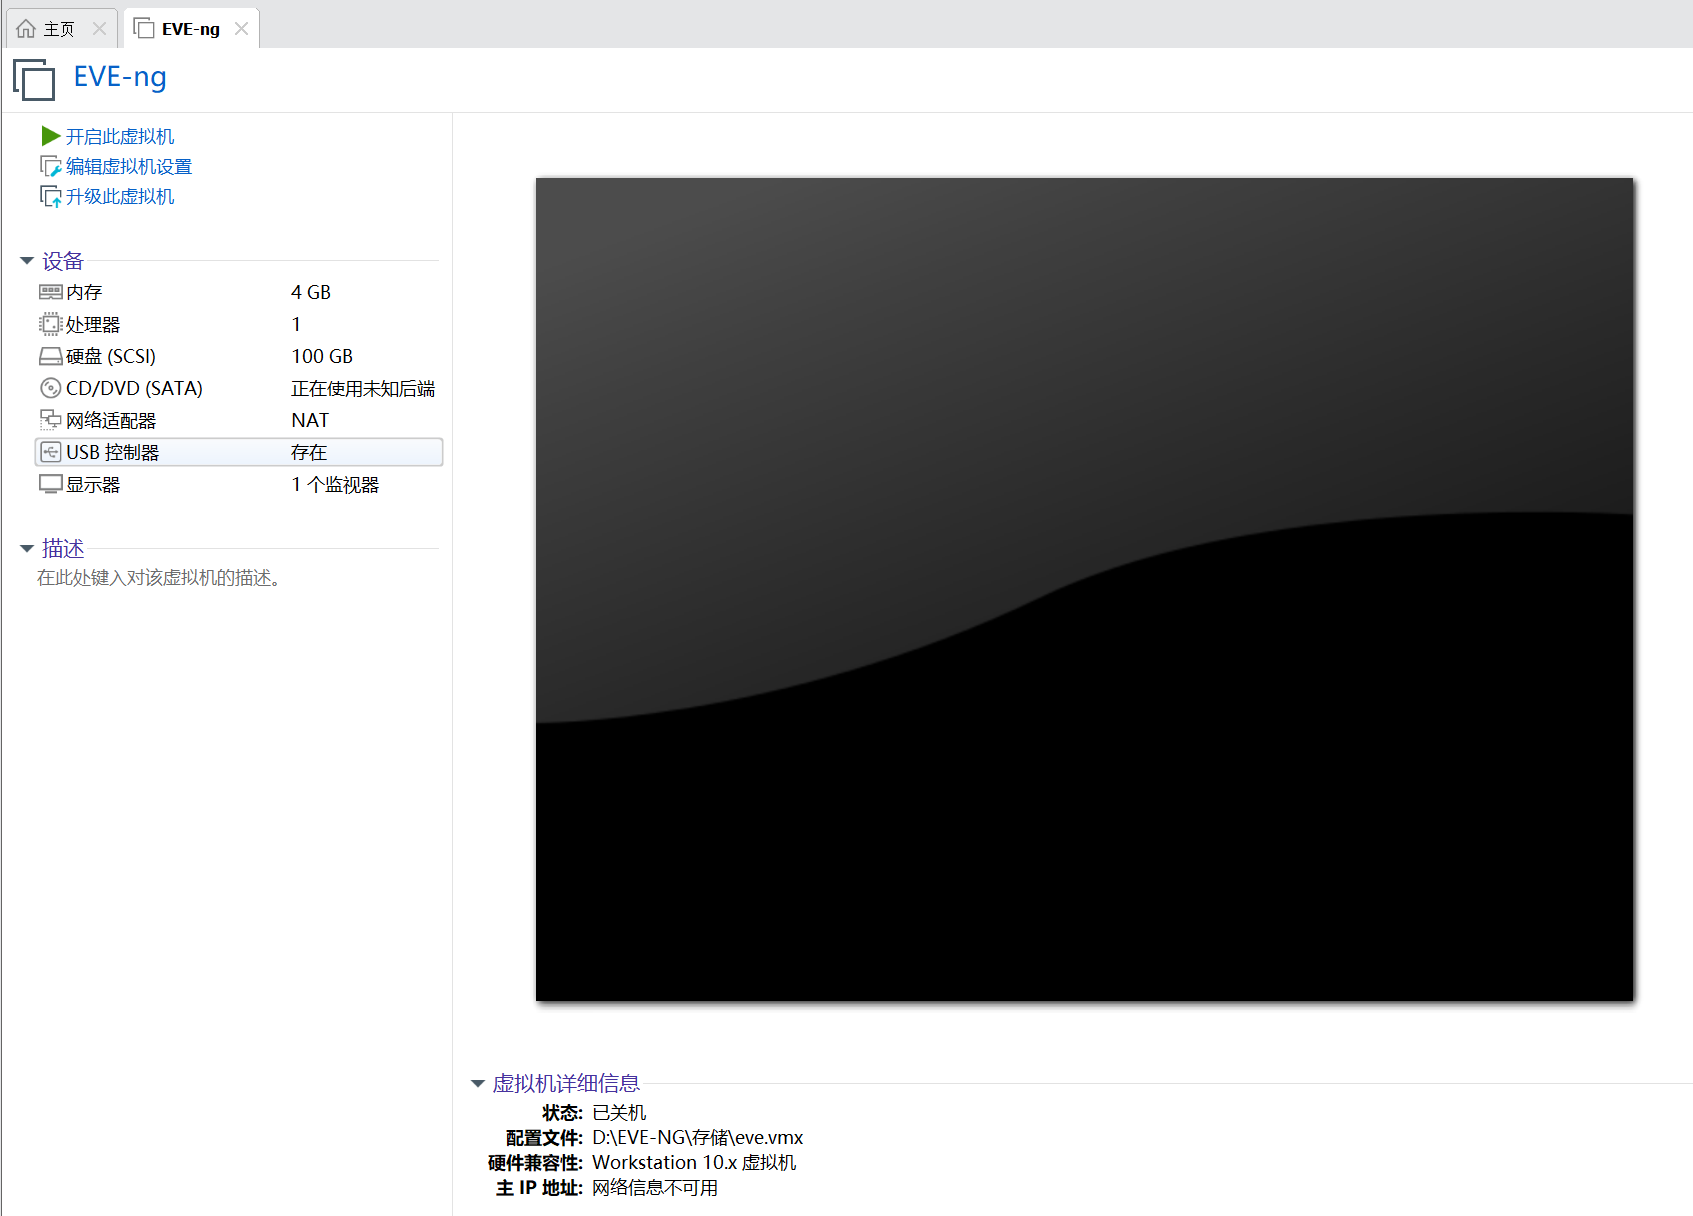The height and width of the screenshot is (1216, 1693).
Task: Click the green play icon to power on
Action: (x=50, y=136)
